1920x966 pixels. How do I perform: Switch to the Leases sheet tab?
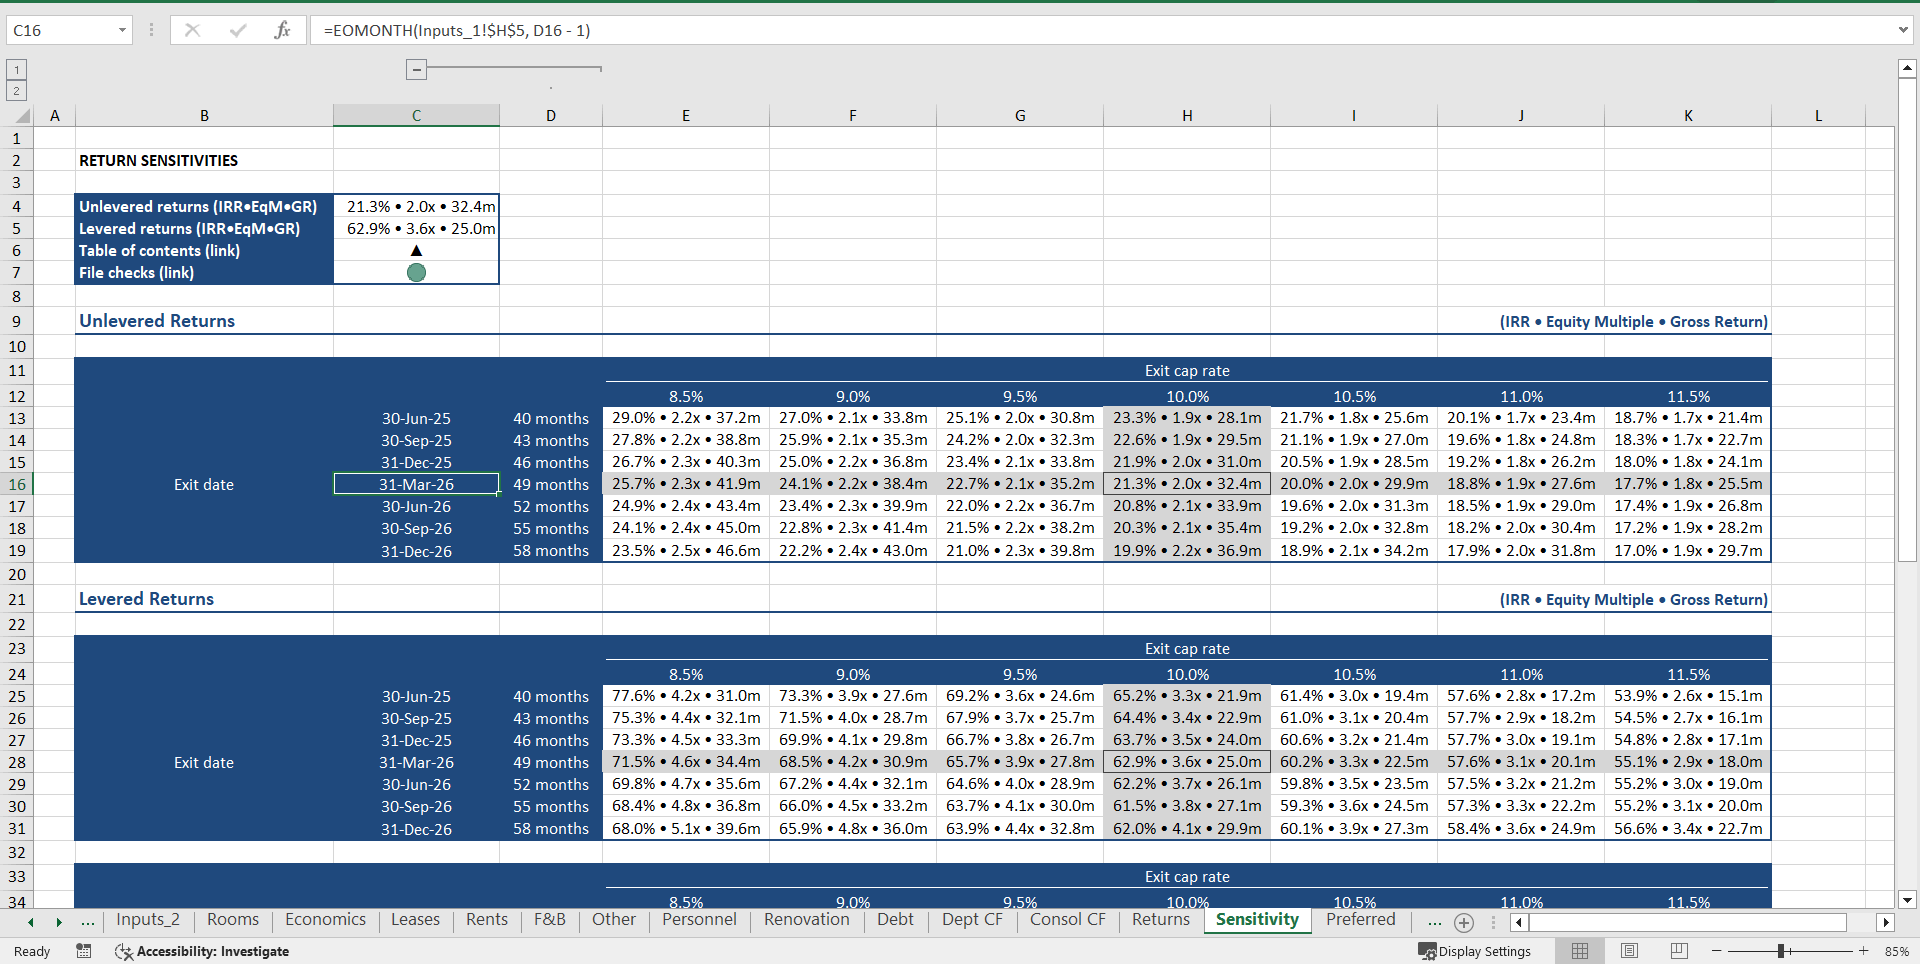pyautogui.click(x=415, y=920)
